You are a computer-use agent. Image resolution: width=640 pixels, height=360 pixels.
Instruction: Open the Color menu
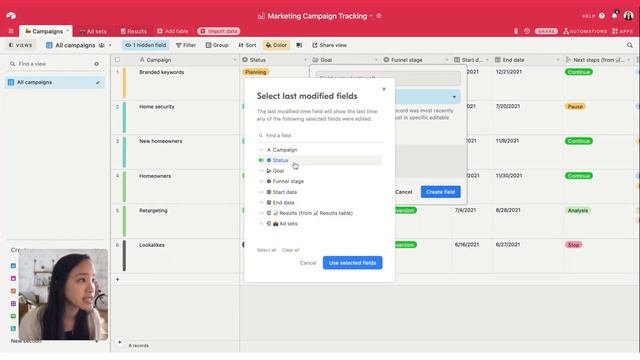coord(276,45)
